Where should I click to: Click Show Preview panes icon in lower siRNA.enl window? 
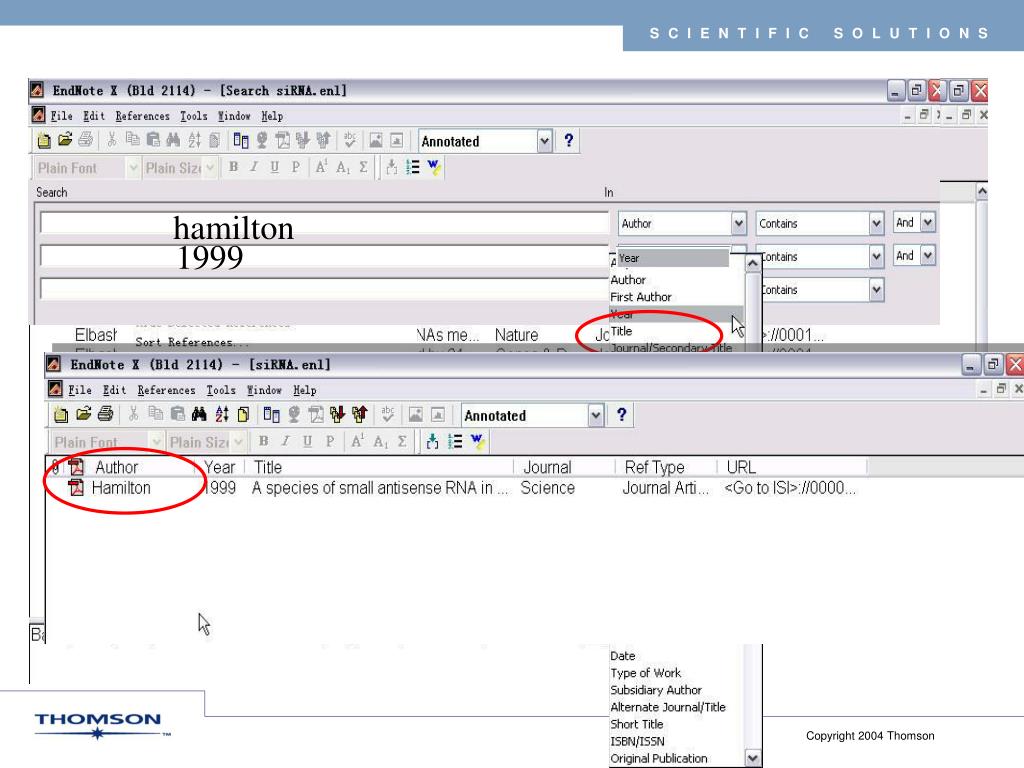coord(272,414)
